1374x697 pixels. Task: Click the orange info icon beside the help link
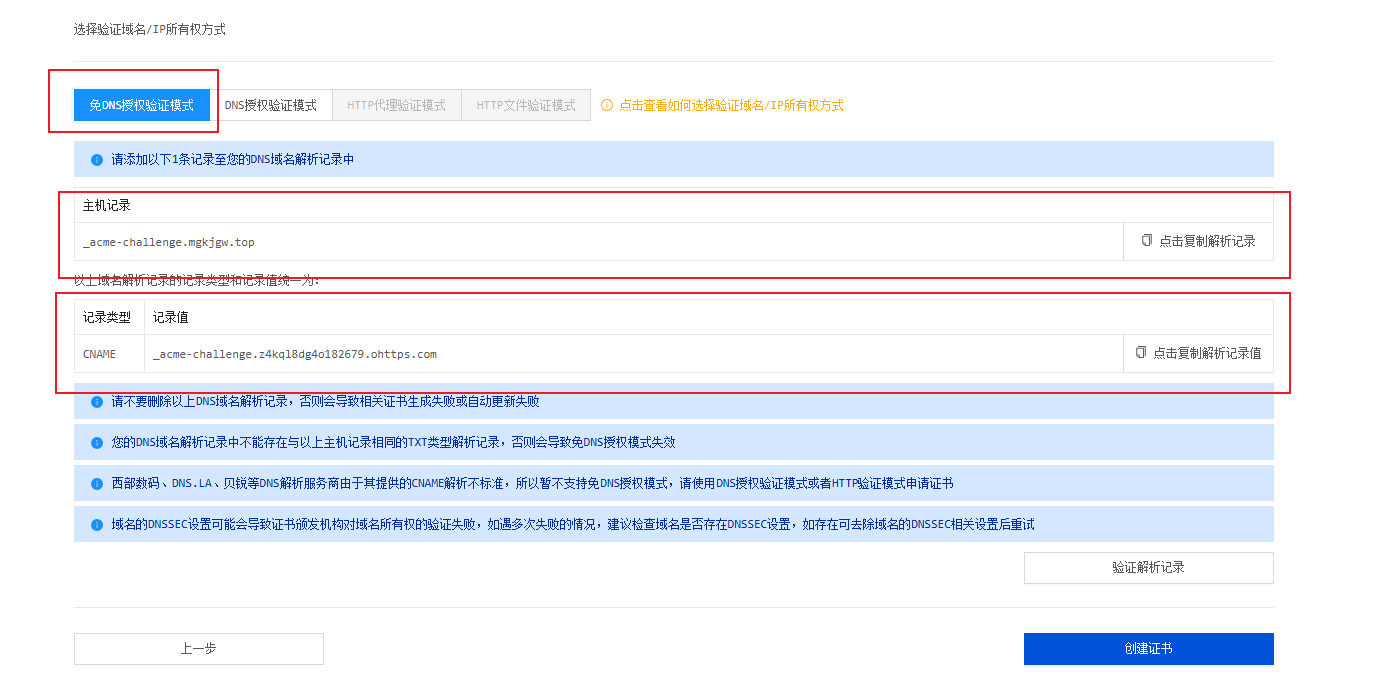pos(606,105)
